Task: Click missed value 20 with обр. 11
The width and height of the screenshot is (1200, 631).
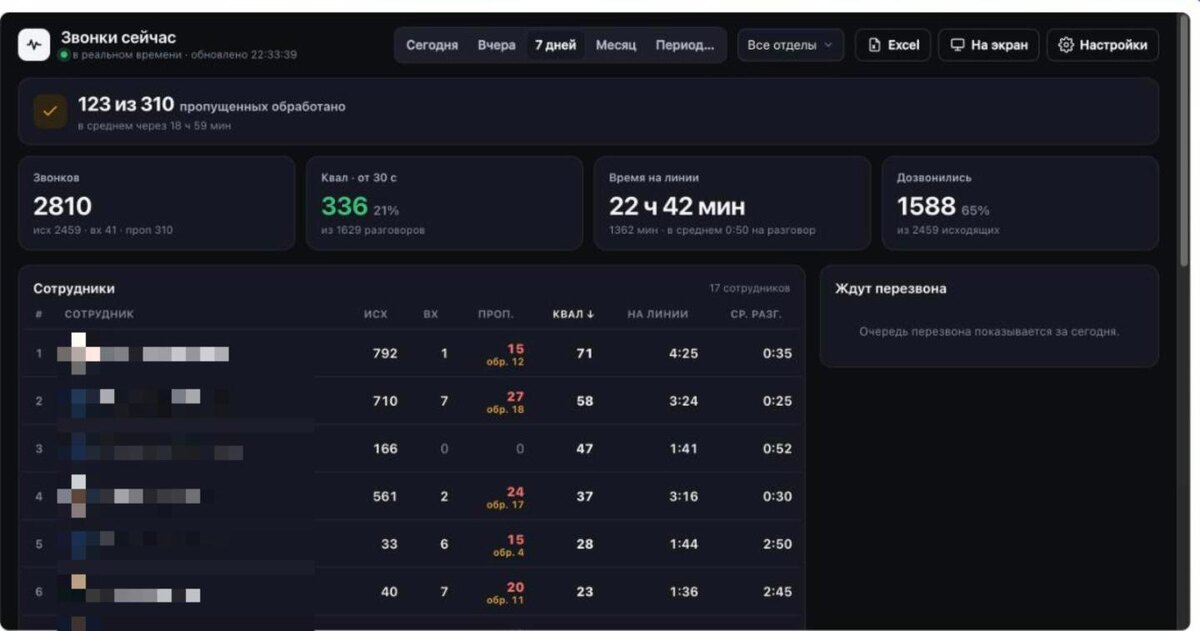Action: (506, 593)
